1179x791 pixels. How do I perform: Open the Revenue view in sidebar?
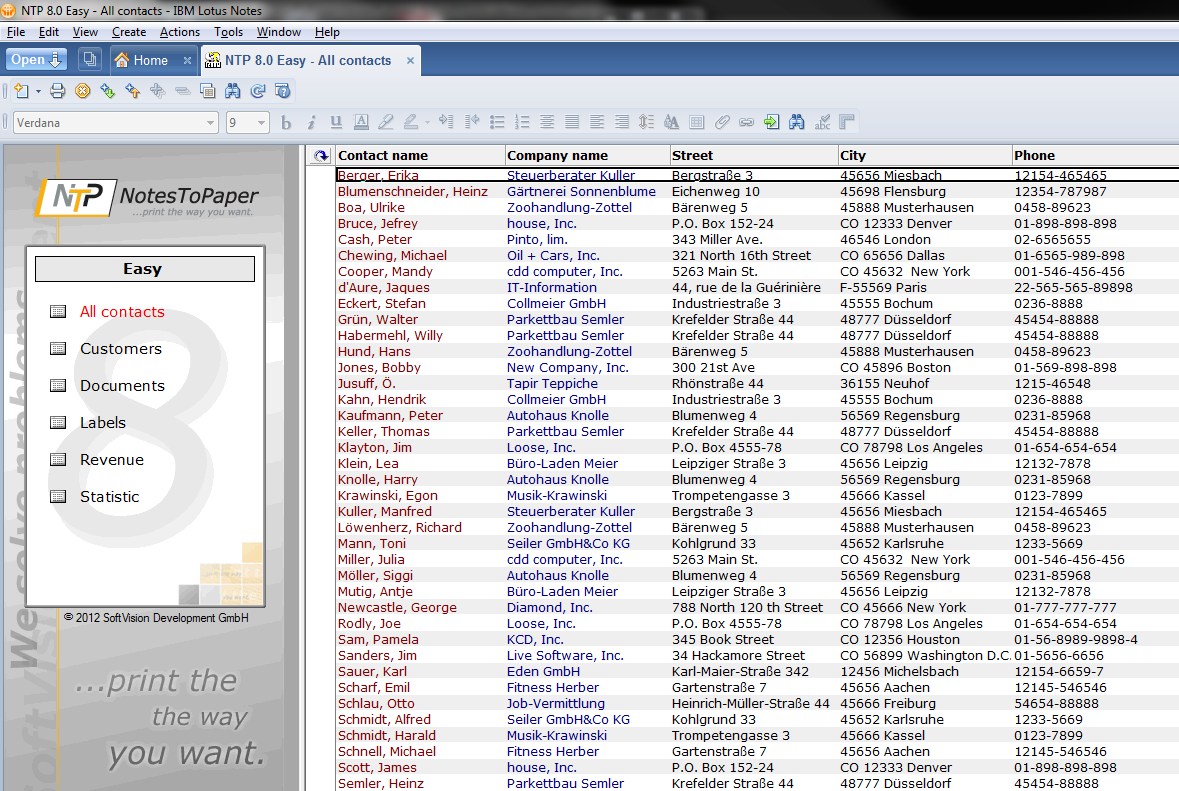click(112, 460)
